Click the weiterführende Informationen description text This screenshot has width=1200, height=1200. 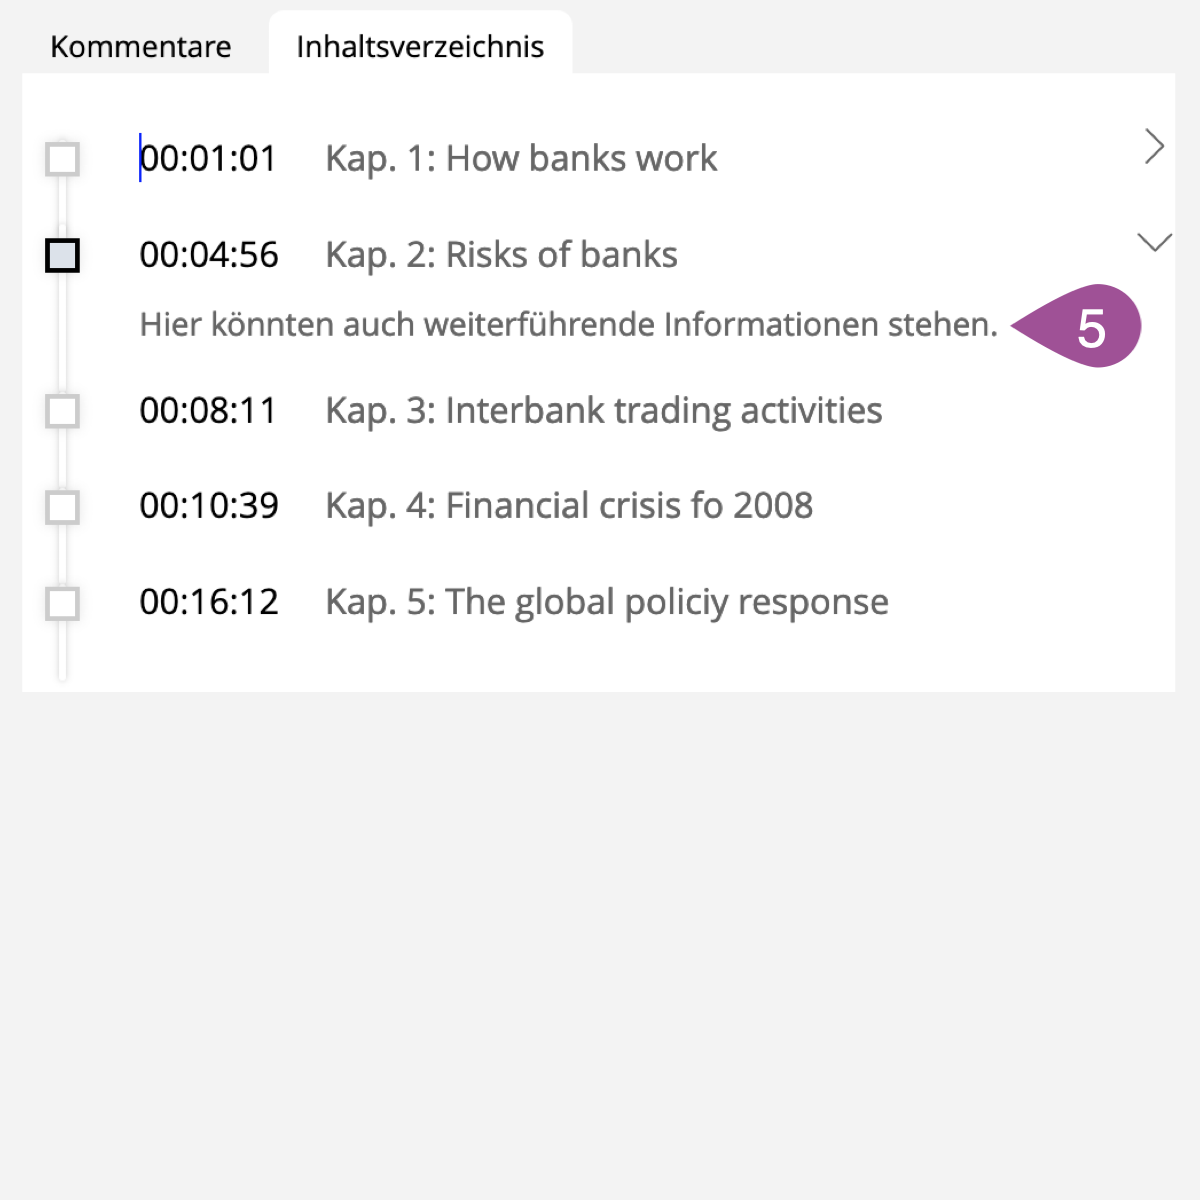[x=568, y=325]
